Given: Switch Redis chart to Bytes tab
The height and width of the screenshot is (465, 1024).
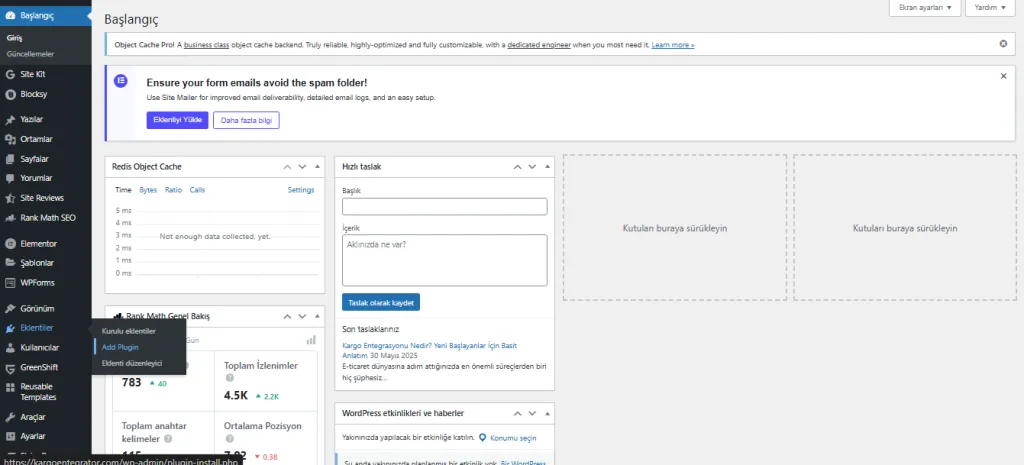Looking at the screenshot, I should point(148,190).
